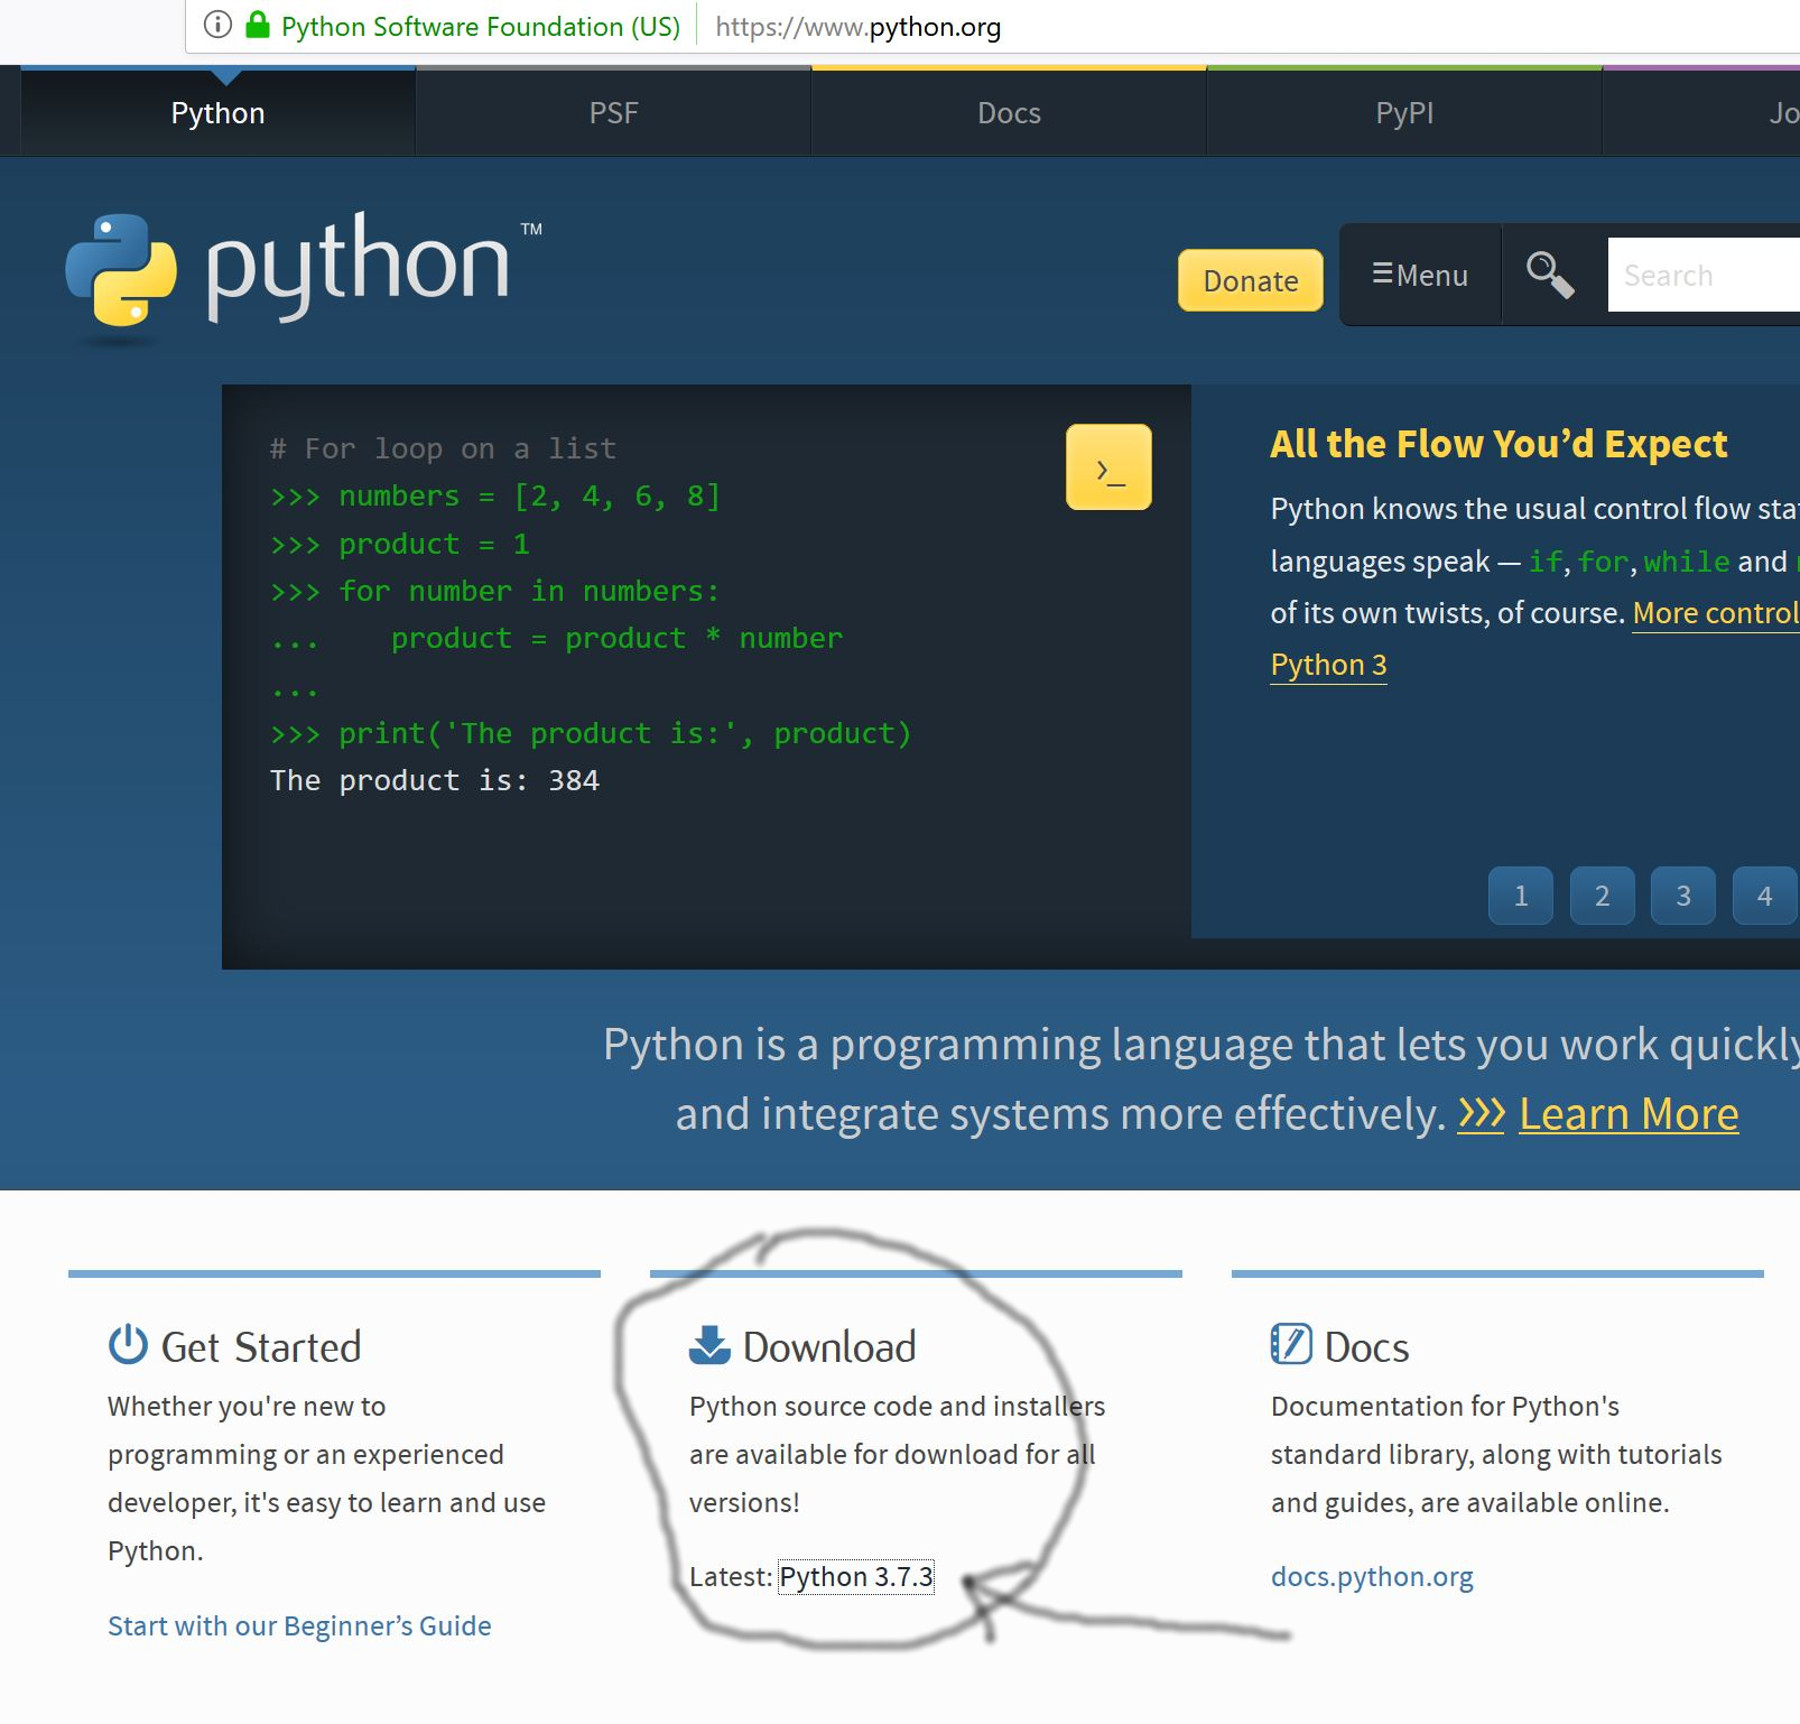This screenshot has height=1724, width=1800.
Task: Open the Learn More link
Action: pyautogui.click(x=1628, y=1113)
